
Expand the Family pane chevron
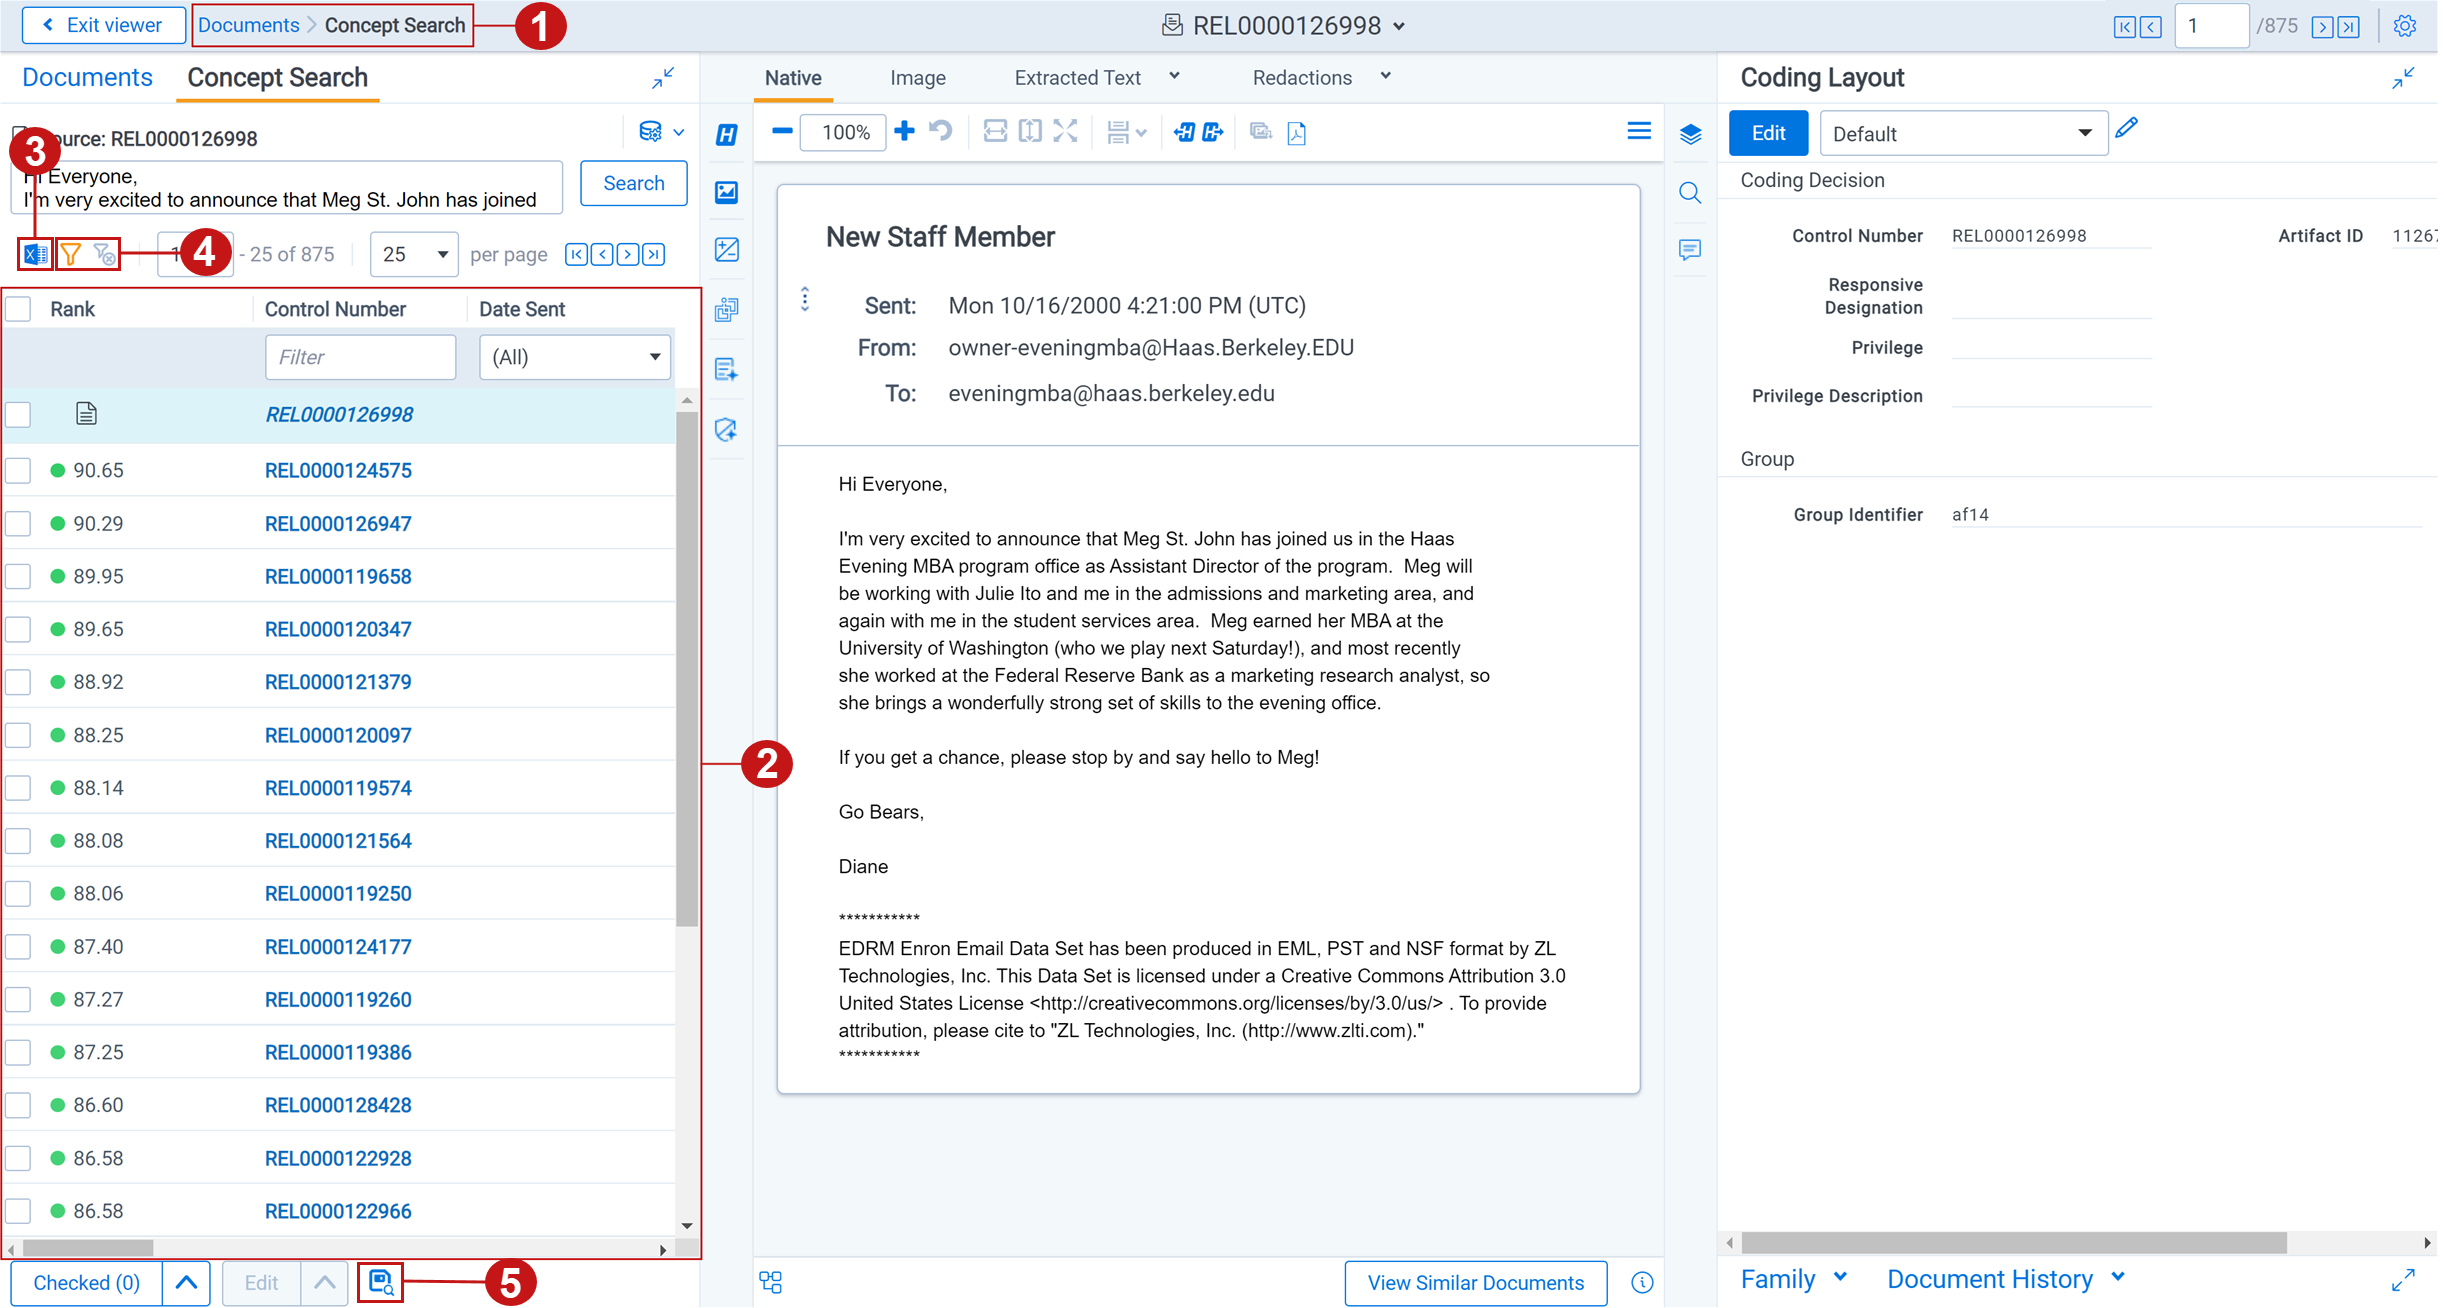point(1840,1278)
